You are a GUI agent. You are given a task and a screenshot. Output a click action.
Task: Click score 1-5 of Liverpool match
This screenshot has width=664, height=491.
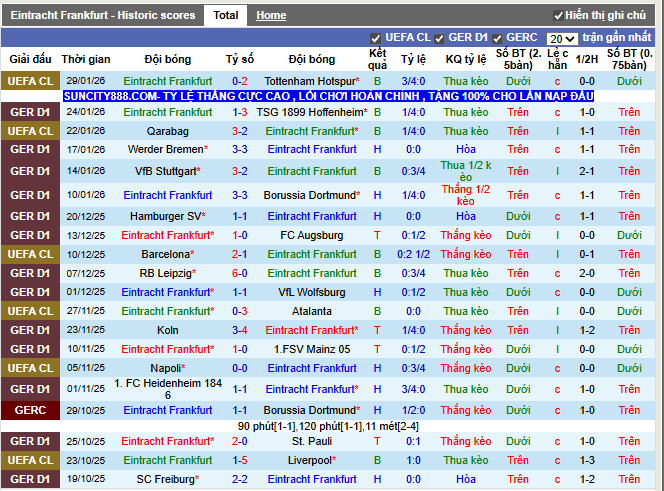pyautogui.click(x=240, y=460)
